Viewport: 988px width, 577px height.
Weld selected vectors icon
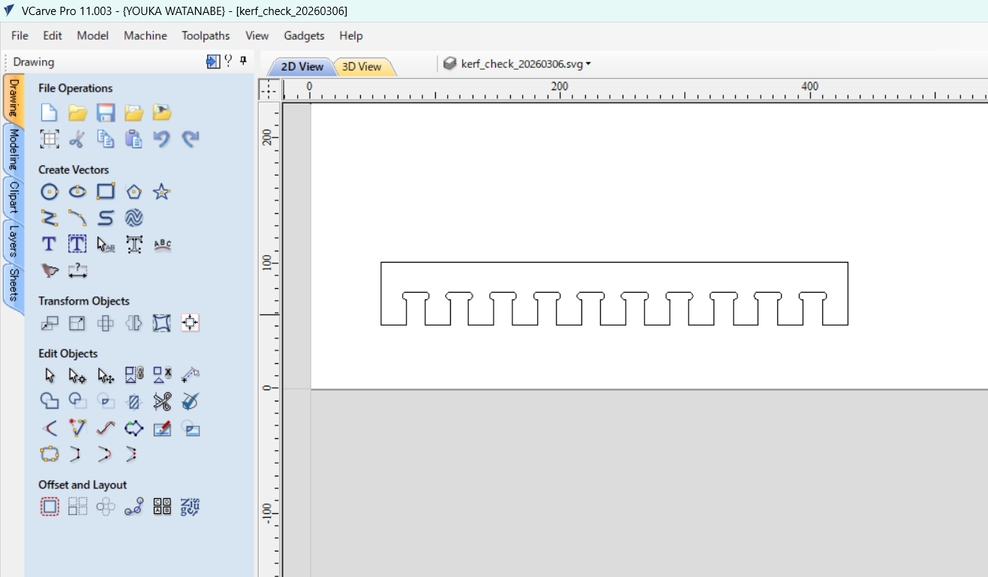[x=49, y=401]
